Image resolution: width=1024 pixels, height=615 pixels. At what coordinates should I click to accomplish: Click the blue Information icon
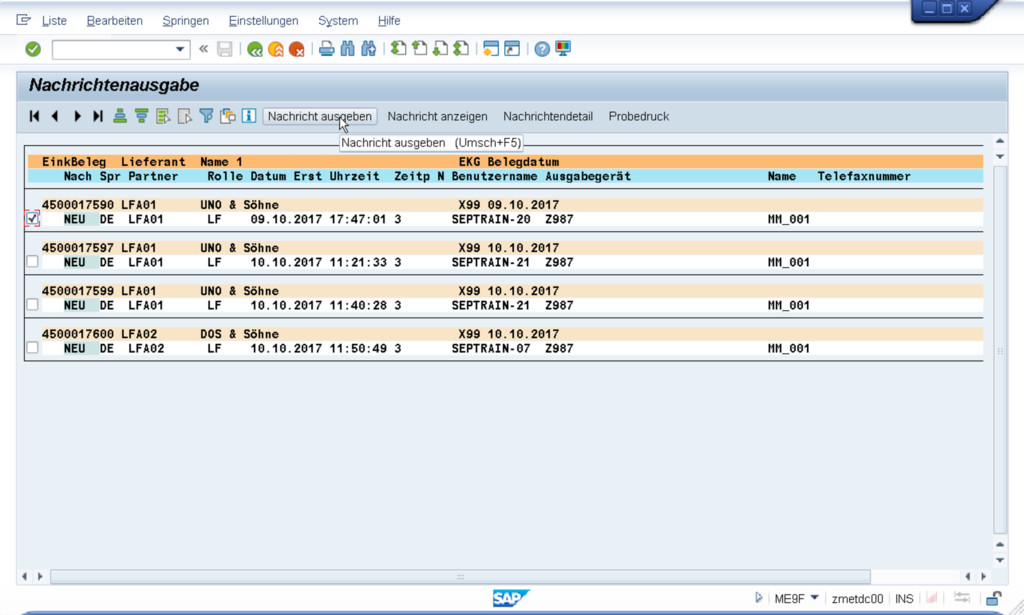click(x=249, y=116)
